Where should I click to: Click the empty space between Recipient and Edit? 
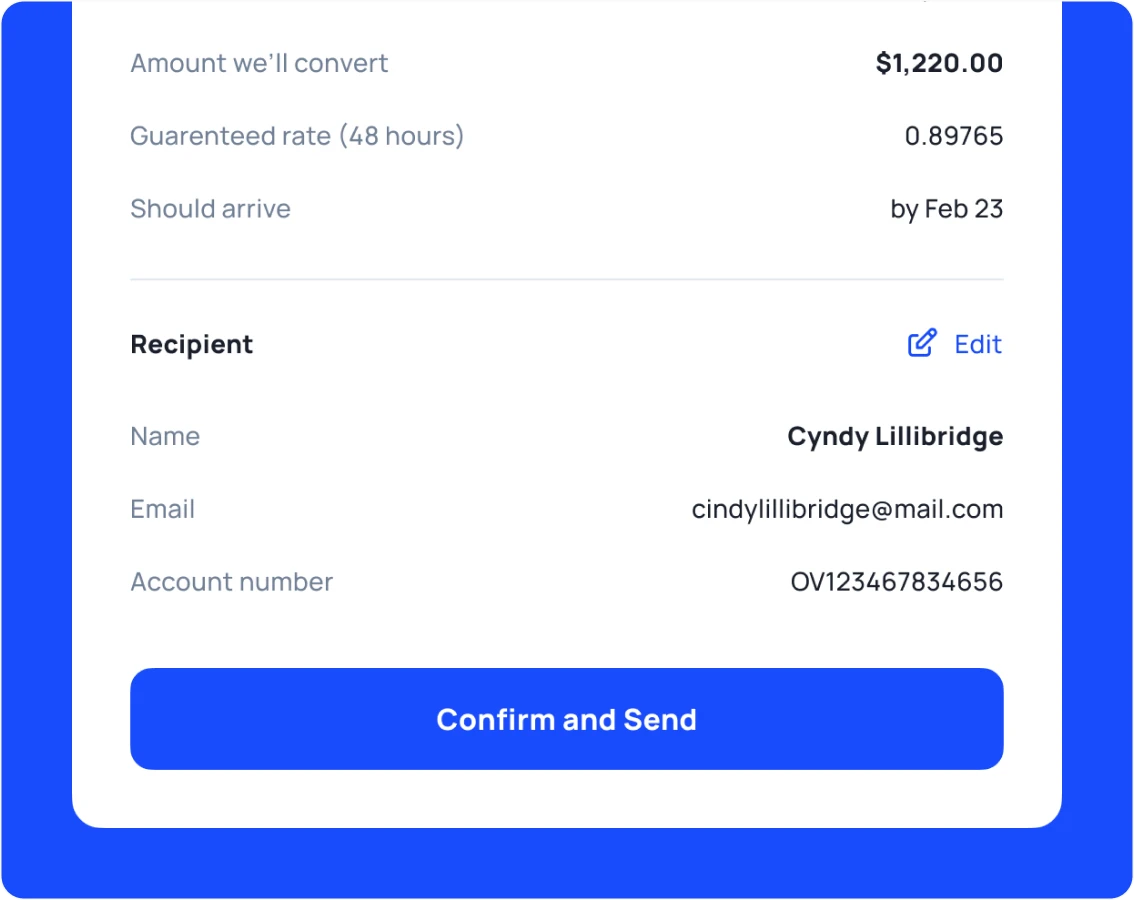coord(580,345)
